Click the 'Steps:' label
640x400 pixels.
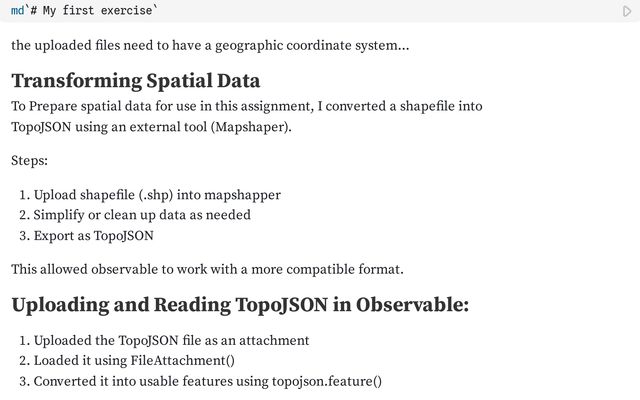tap(29, 160)
